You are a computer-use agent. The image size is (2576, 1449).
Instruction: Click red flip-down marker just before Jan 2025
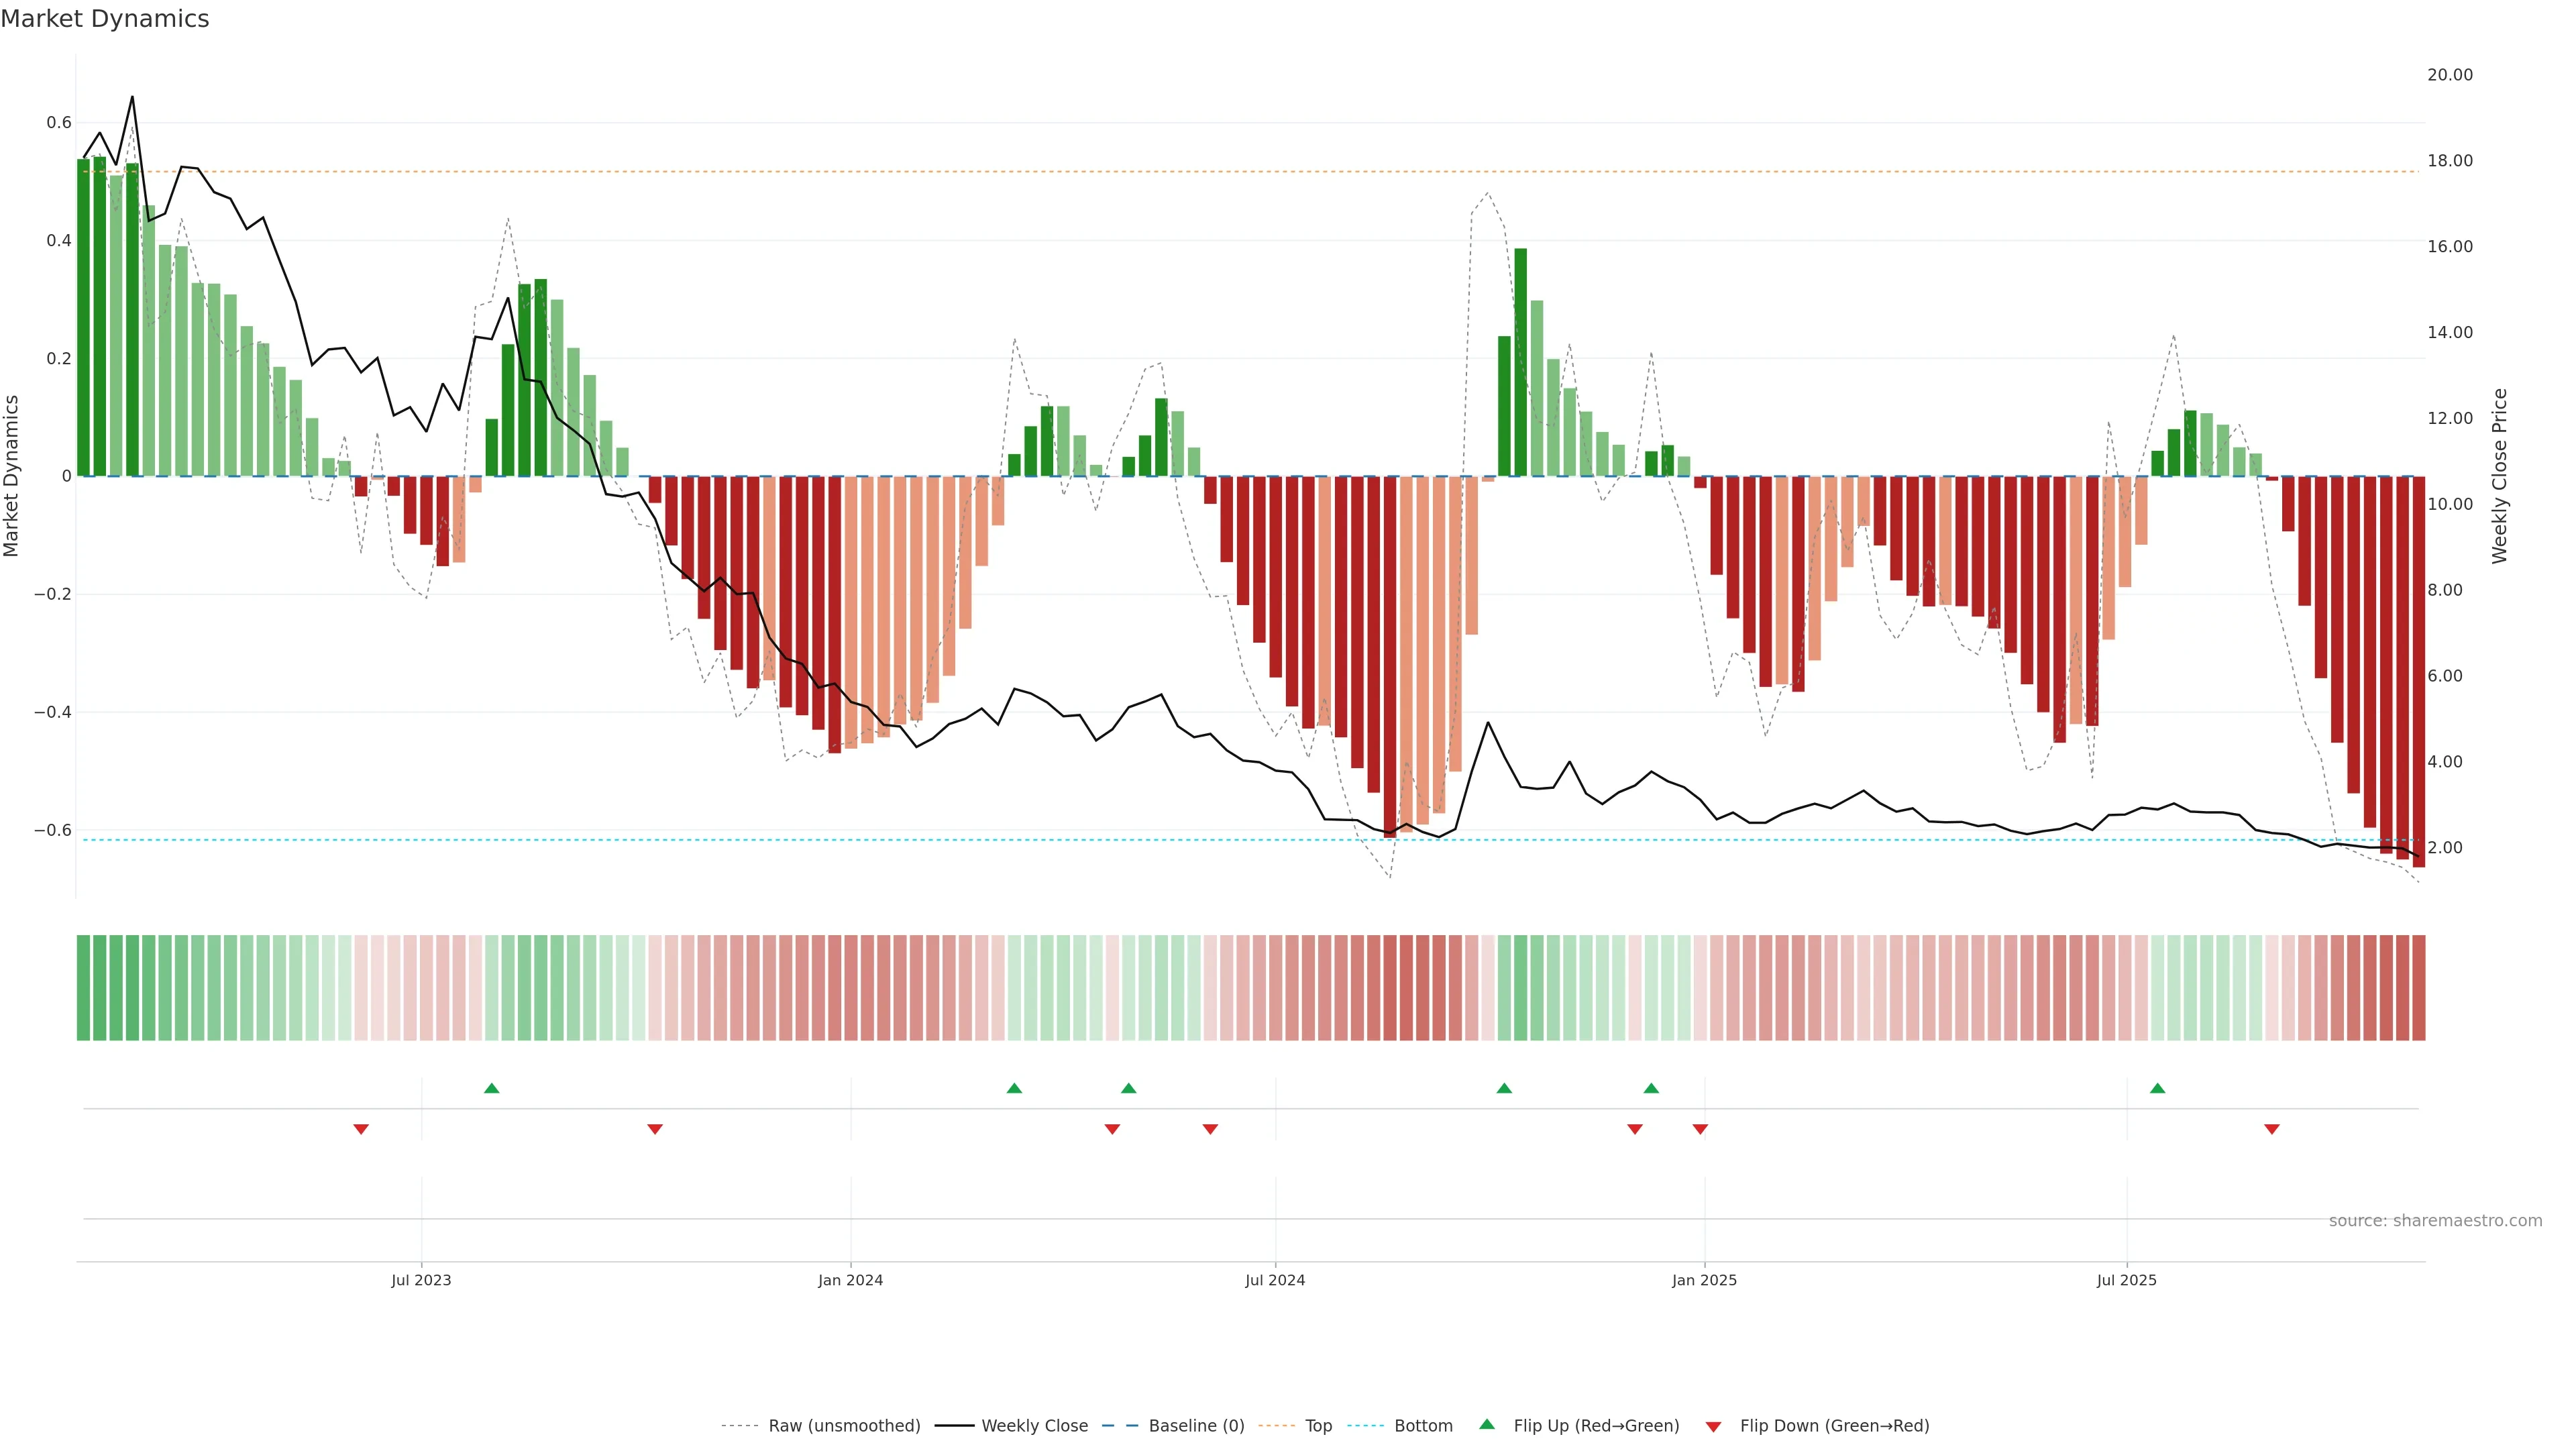click(1700, 1129)
